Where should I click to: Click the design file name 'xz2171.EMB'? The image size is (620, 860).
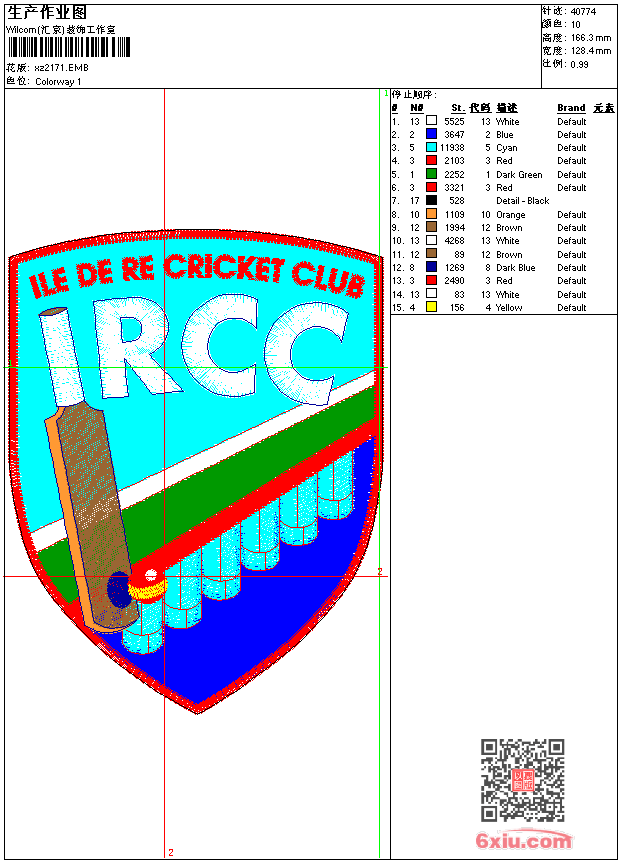click(61, 68)
